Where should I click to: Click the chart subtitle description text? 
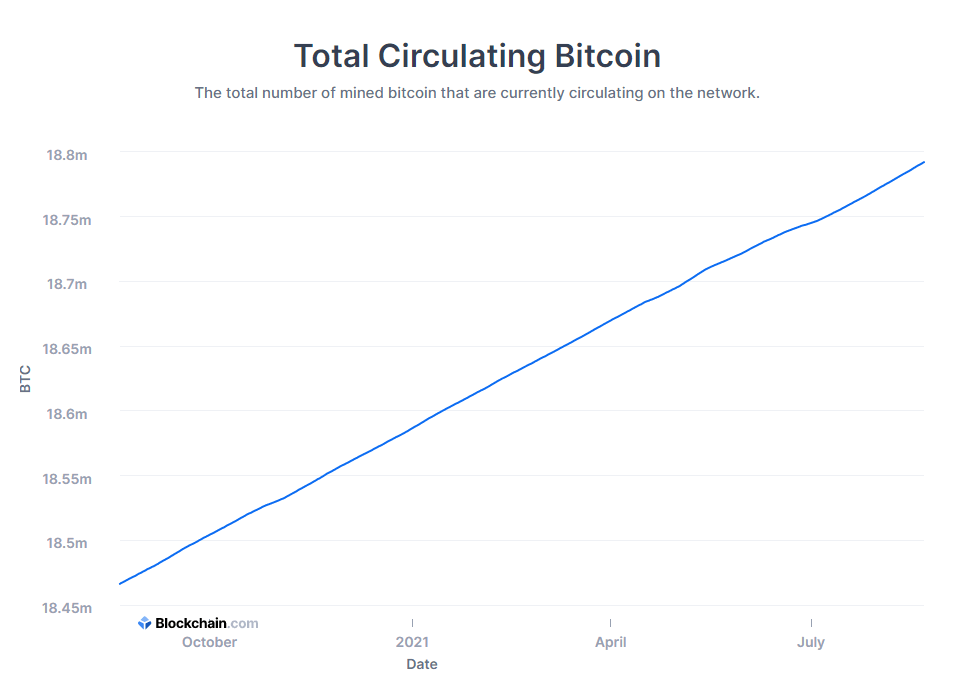(477, 93)
